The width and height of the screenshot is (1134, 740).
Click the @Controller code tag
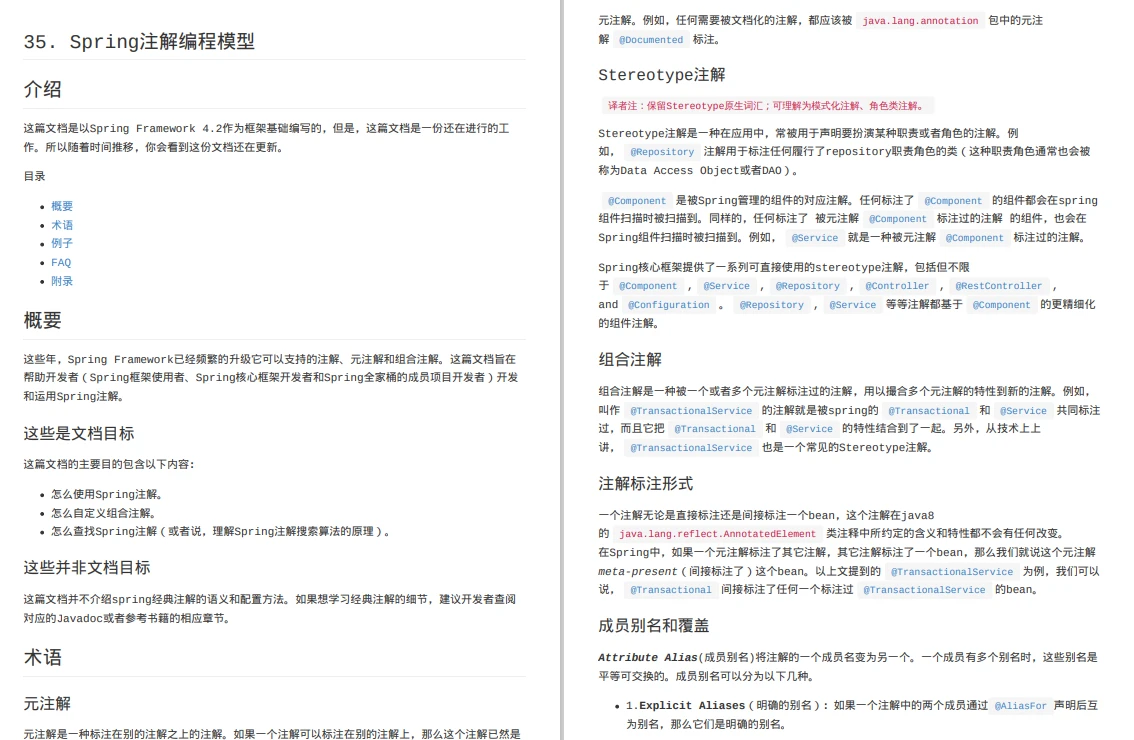point(897,286)
